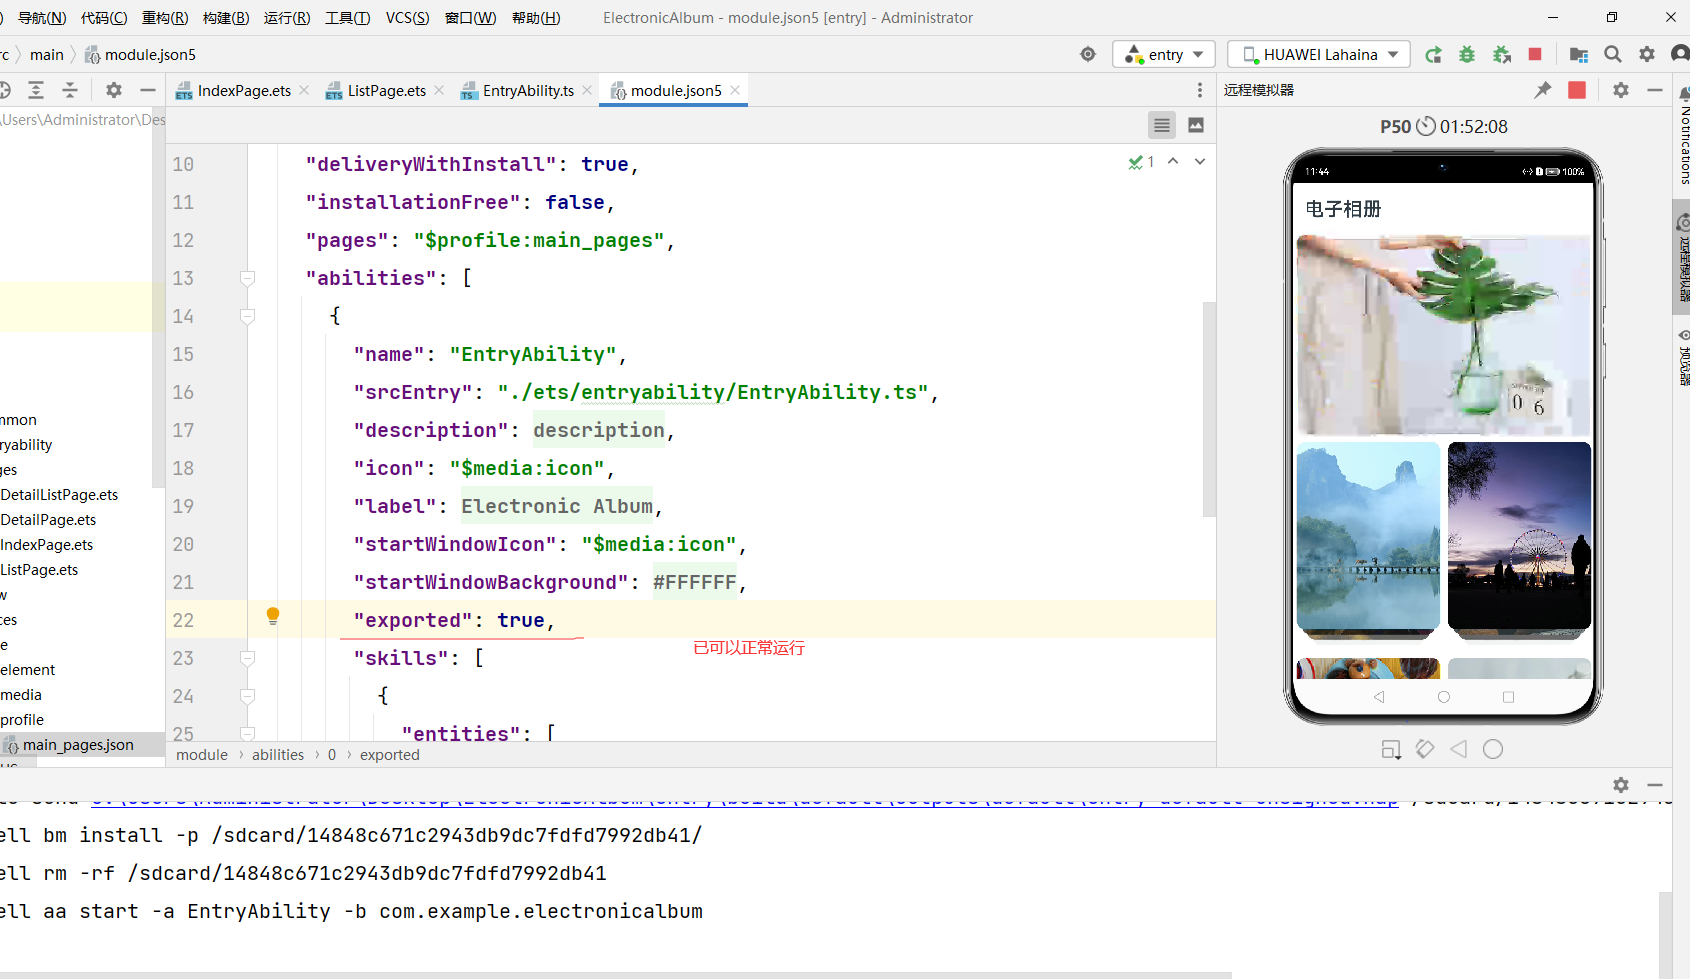Open the VCS(S) menu
Screen dimensions: 1690x979
[407, 18]
